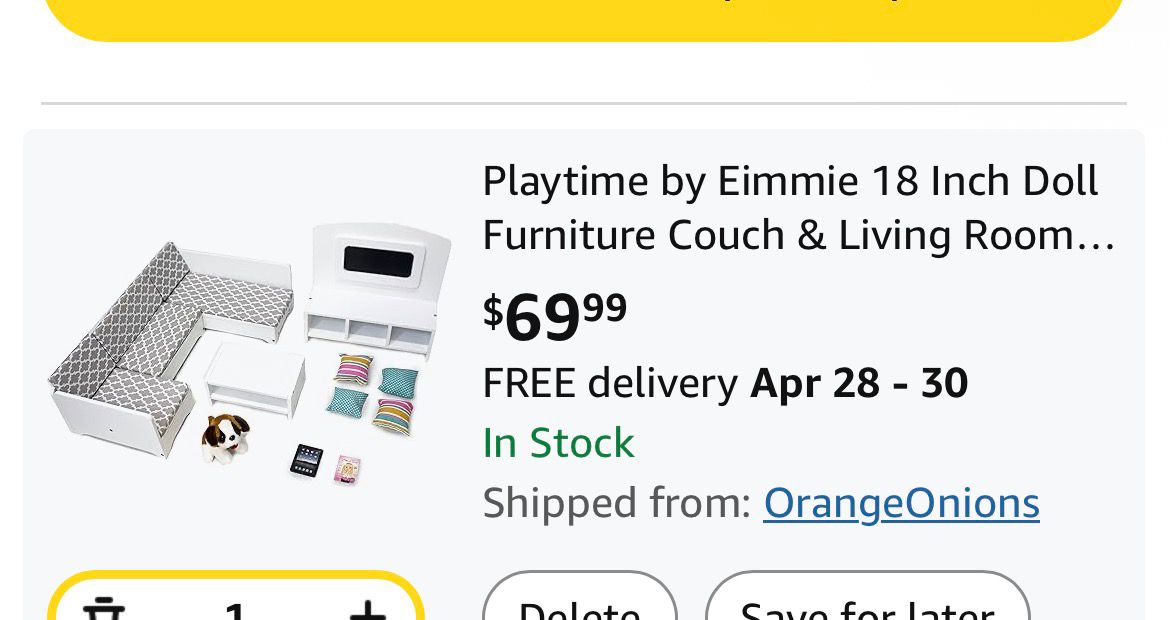Click the white coffee table in photo

coord(255,382)
